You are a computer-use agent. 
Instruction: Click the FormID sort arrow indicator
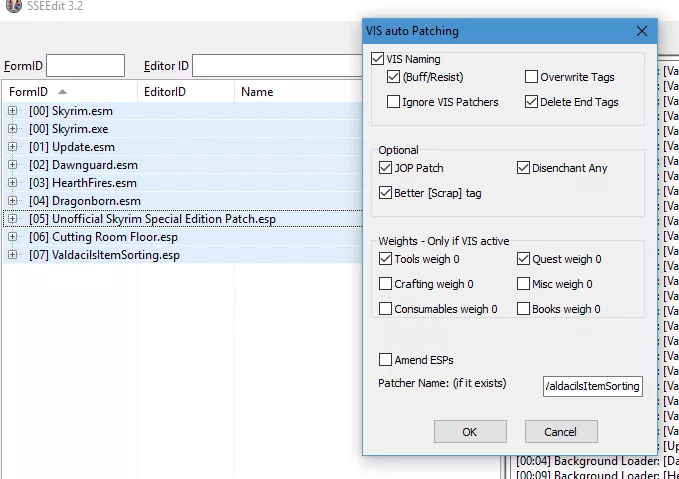pyautogui.click(x=62, y=91)
